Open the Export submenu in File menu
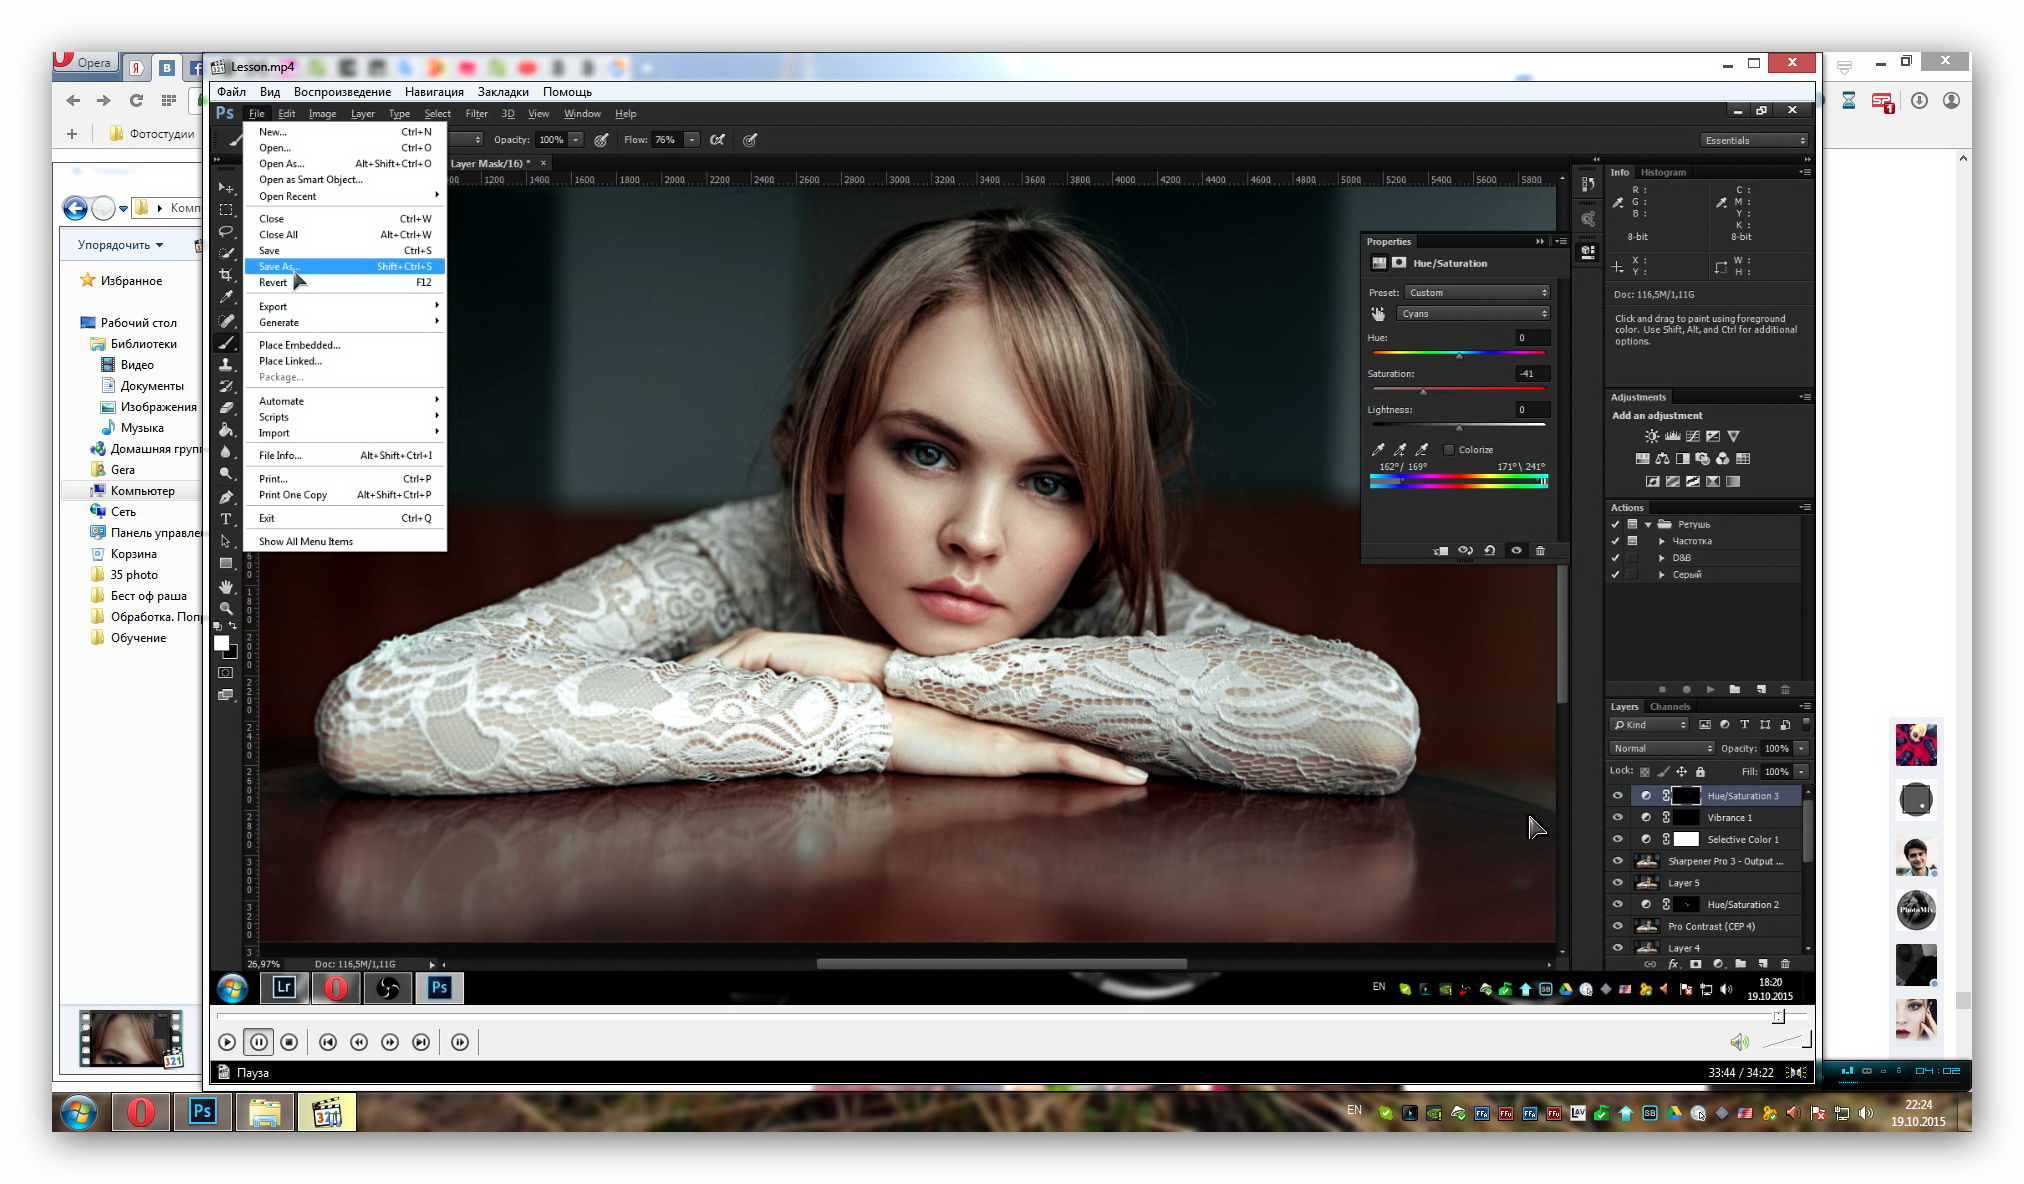Viewport: 2024px width, 1184px height. pos(344,306)
